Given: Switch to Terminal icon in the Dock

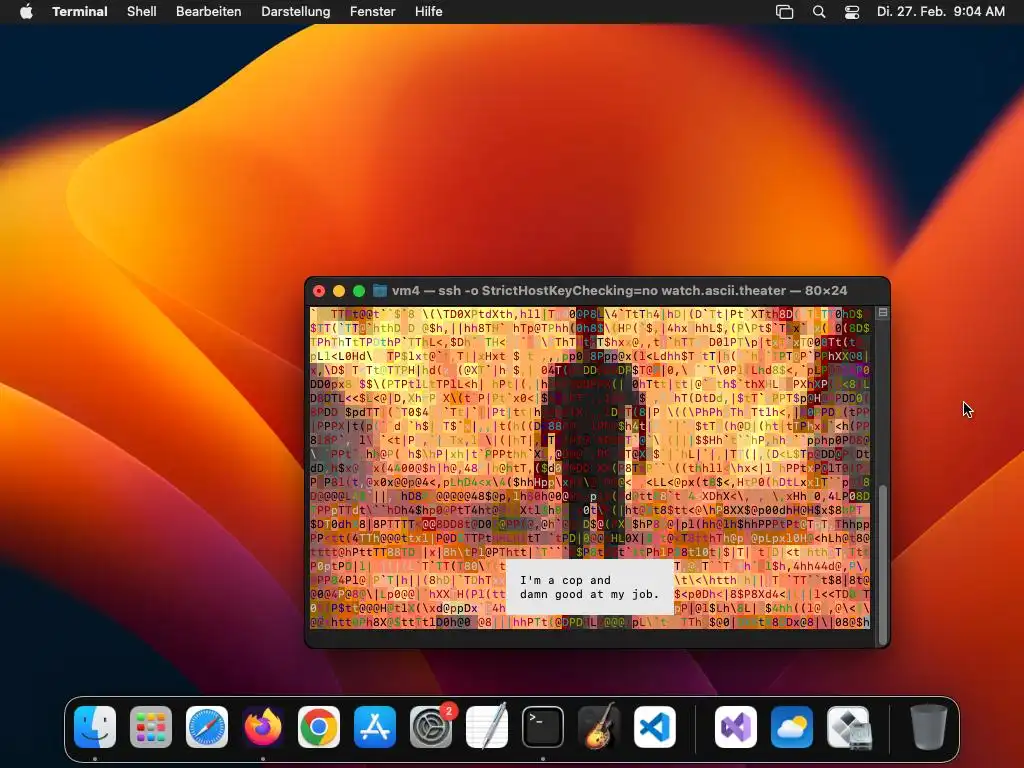Looking at the screenshot, I should [543, 727].
